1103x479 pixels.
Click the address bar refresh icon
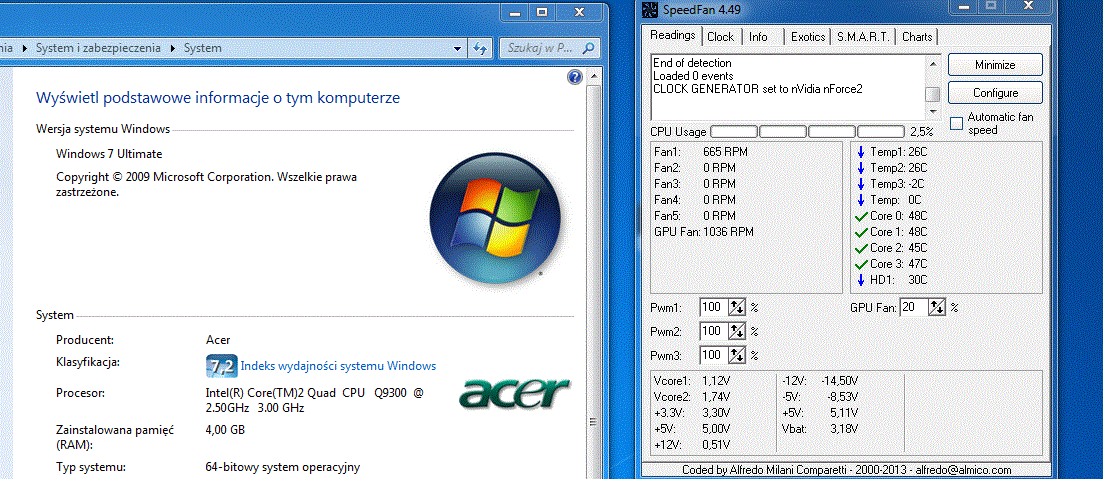480,48
